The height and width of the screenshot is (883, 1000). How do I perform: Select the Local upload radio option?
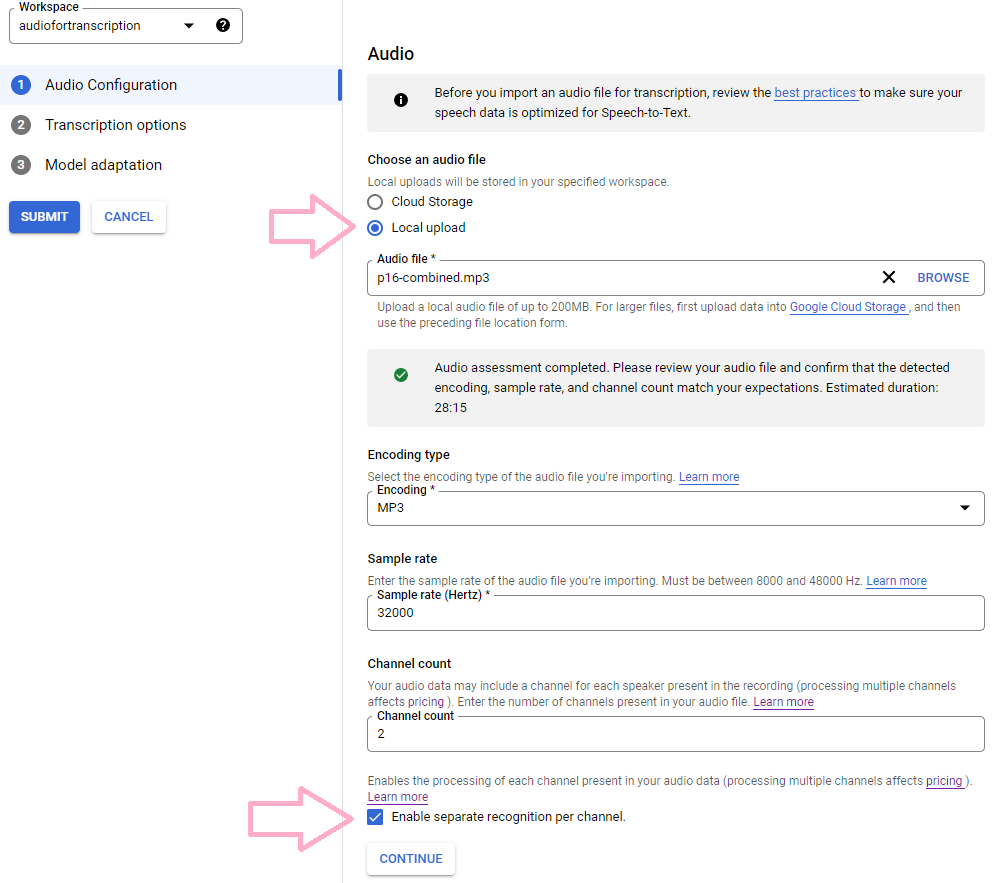tap(376, 228)
